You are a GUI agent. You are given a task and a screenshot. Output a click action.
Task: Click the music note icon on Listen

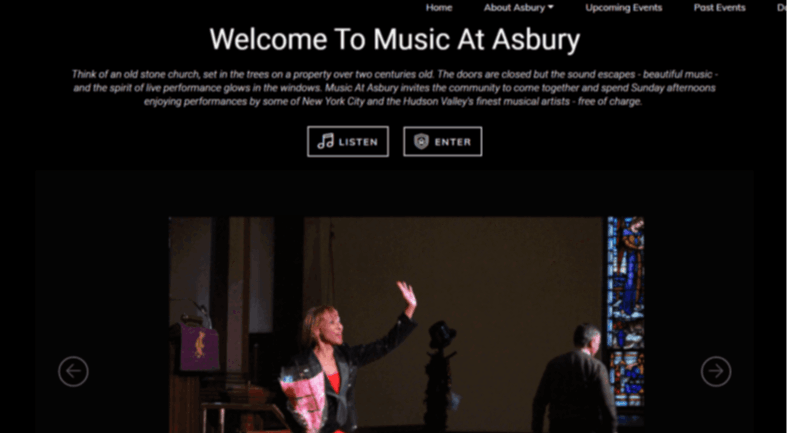coord(325,141)
